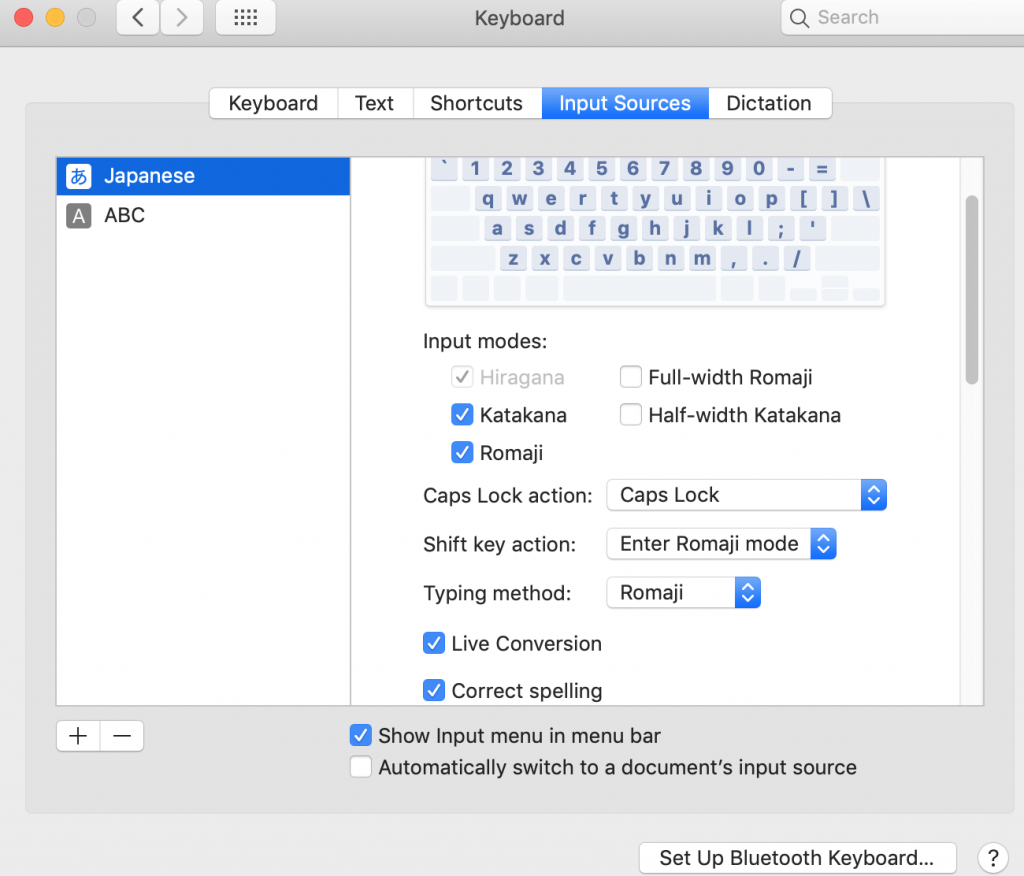Select the Japanese input source icon

point(76,175)
